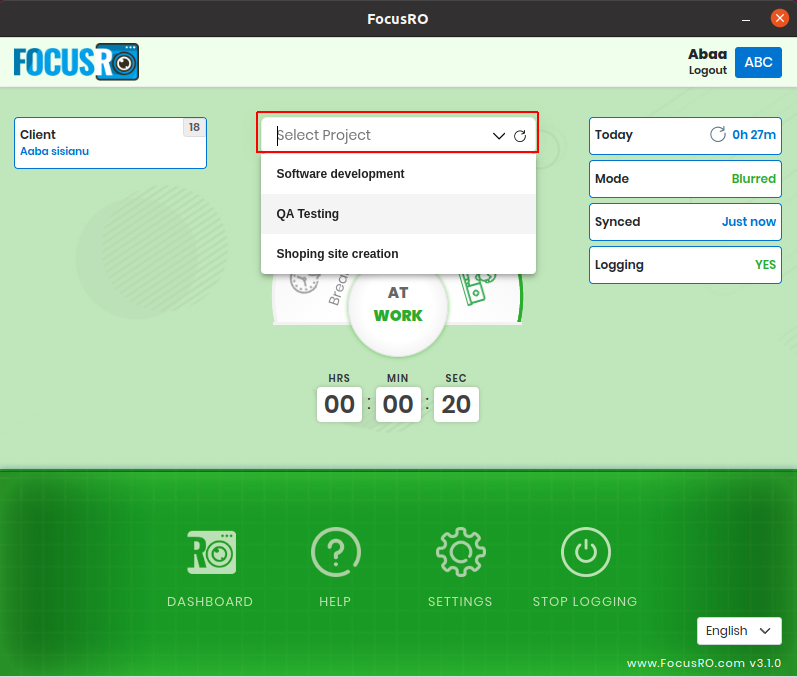Click the HELP label
This screenshot has width=797, height=677.
point(335,601)
